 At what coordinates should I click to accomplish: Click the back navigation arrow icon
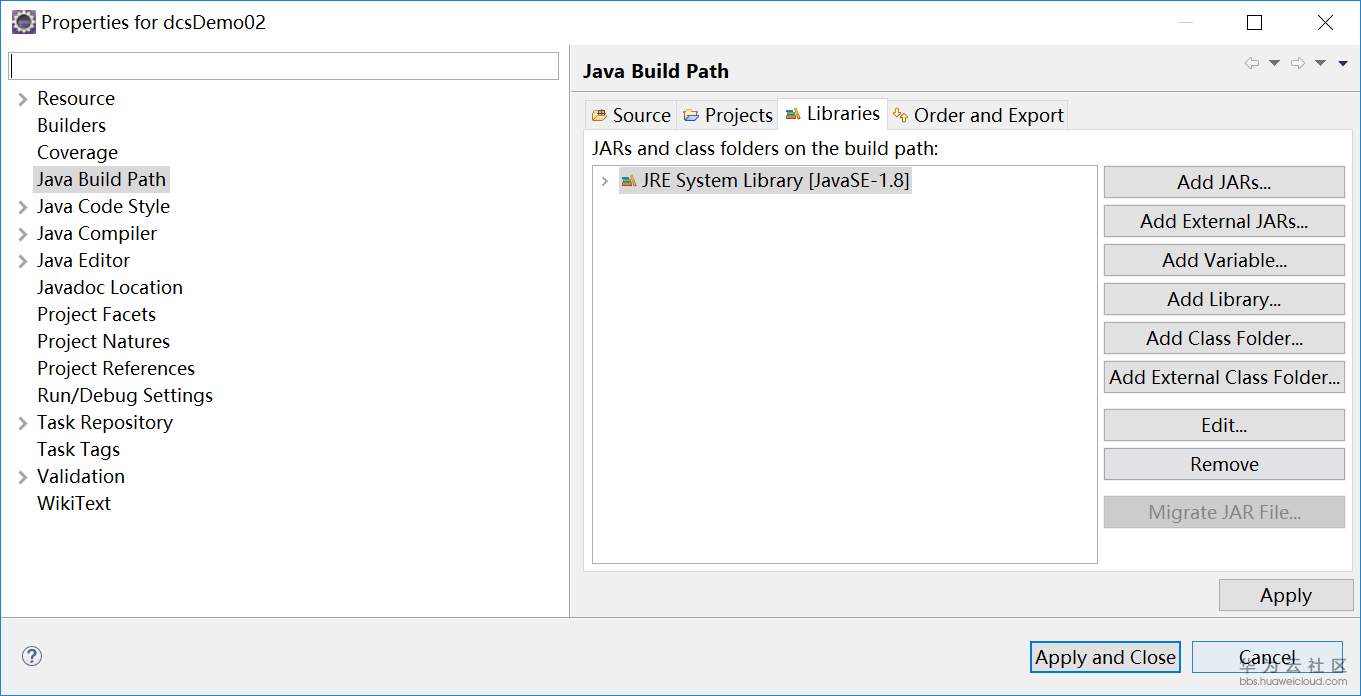point(1251,63)
